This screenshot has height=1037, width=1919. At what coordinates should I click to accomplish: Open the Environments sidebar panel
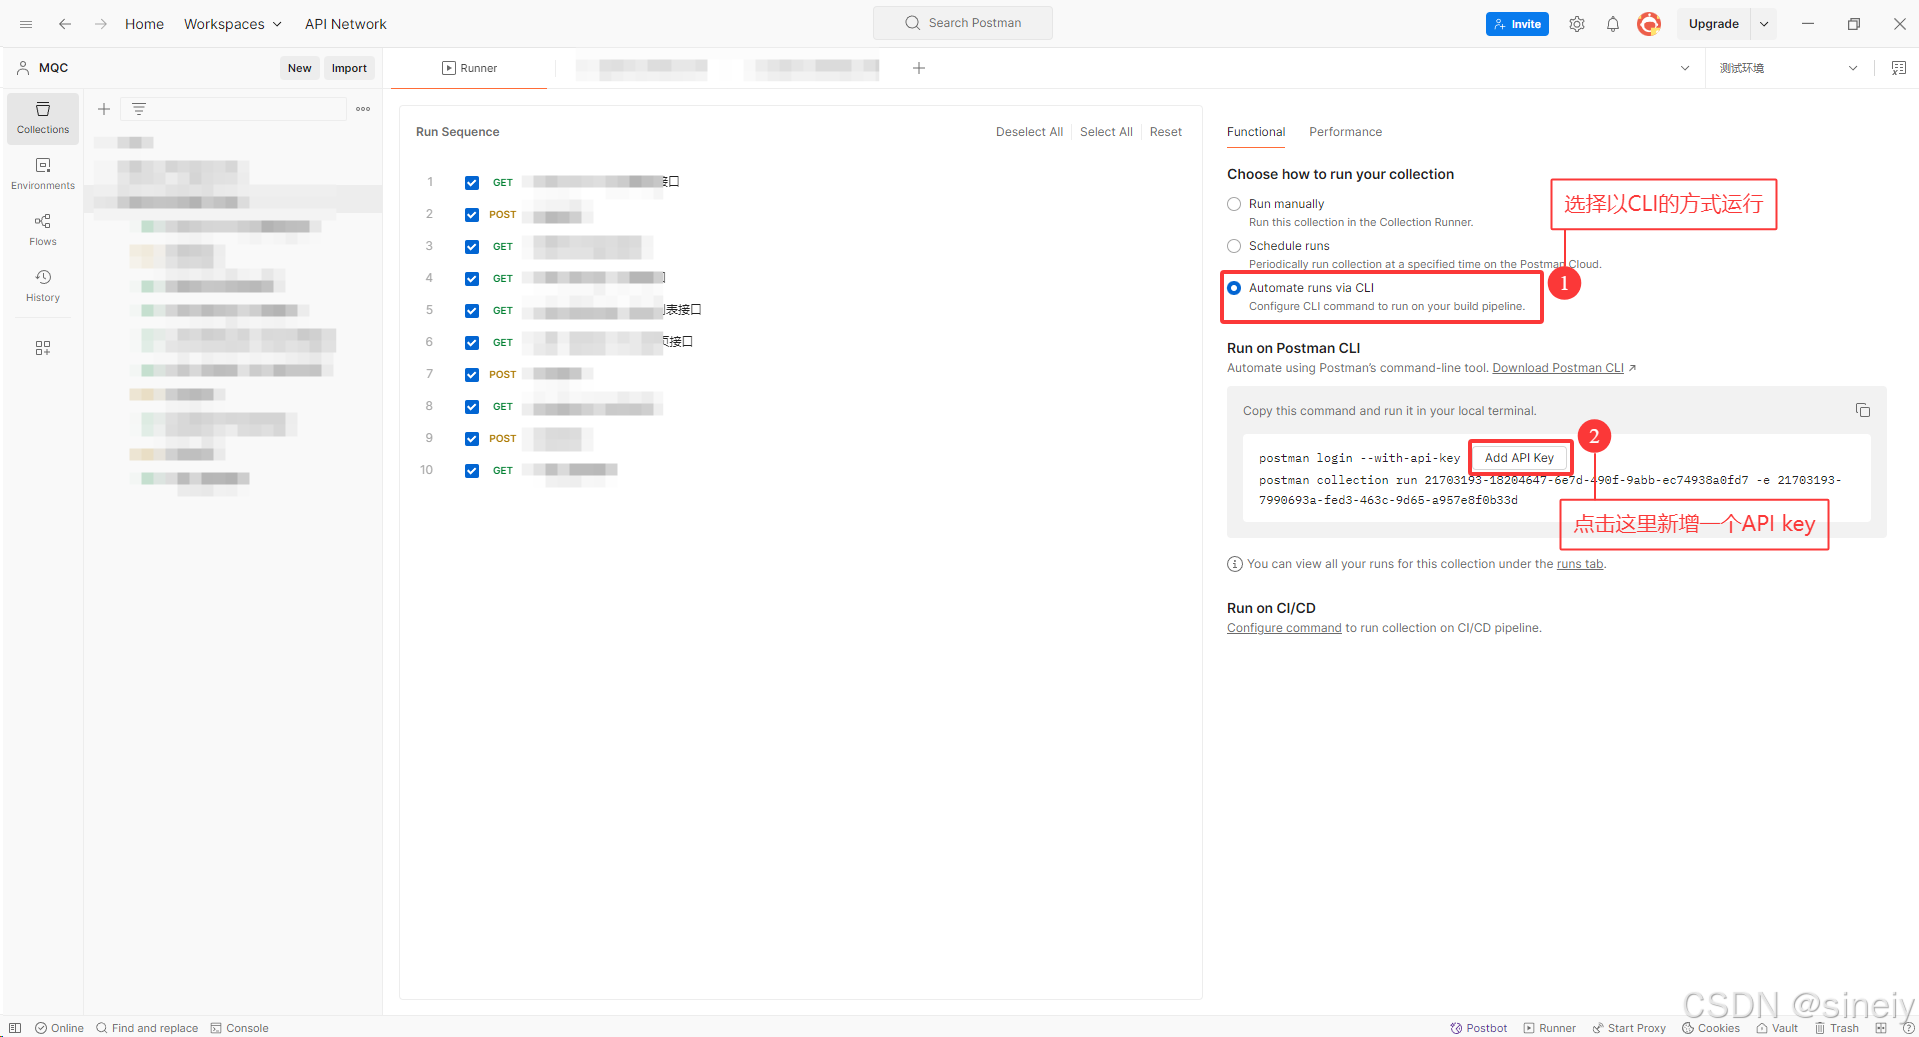[43, 174]
